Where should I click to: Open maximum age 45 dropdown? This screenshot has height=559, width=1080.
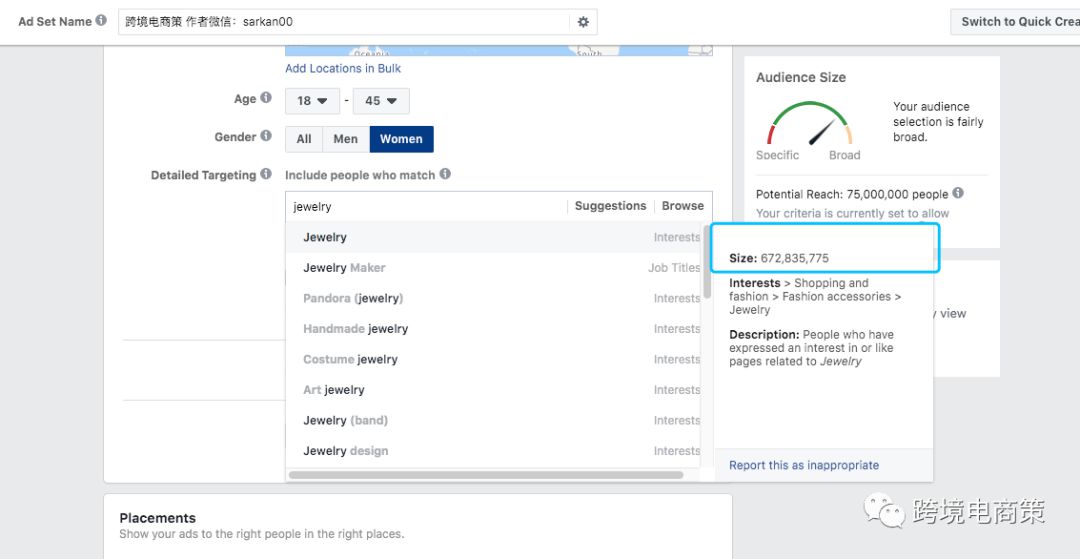click(381, 101)
